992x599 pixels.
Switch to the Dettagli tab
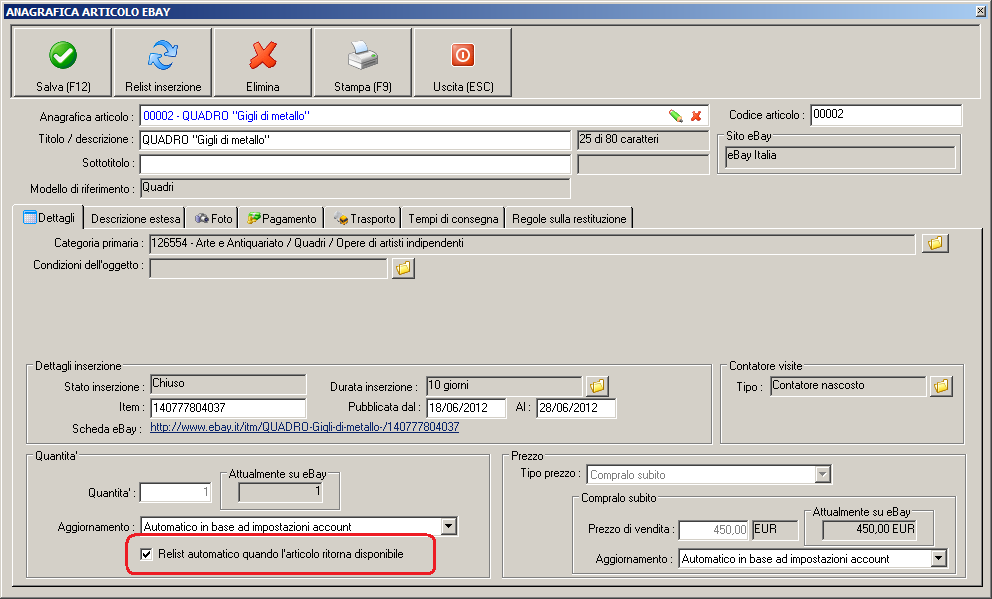click(49, 218)
